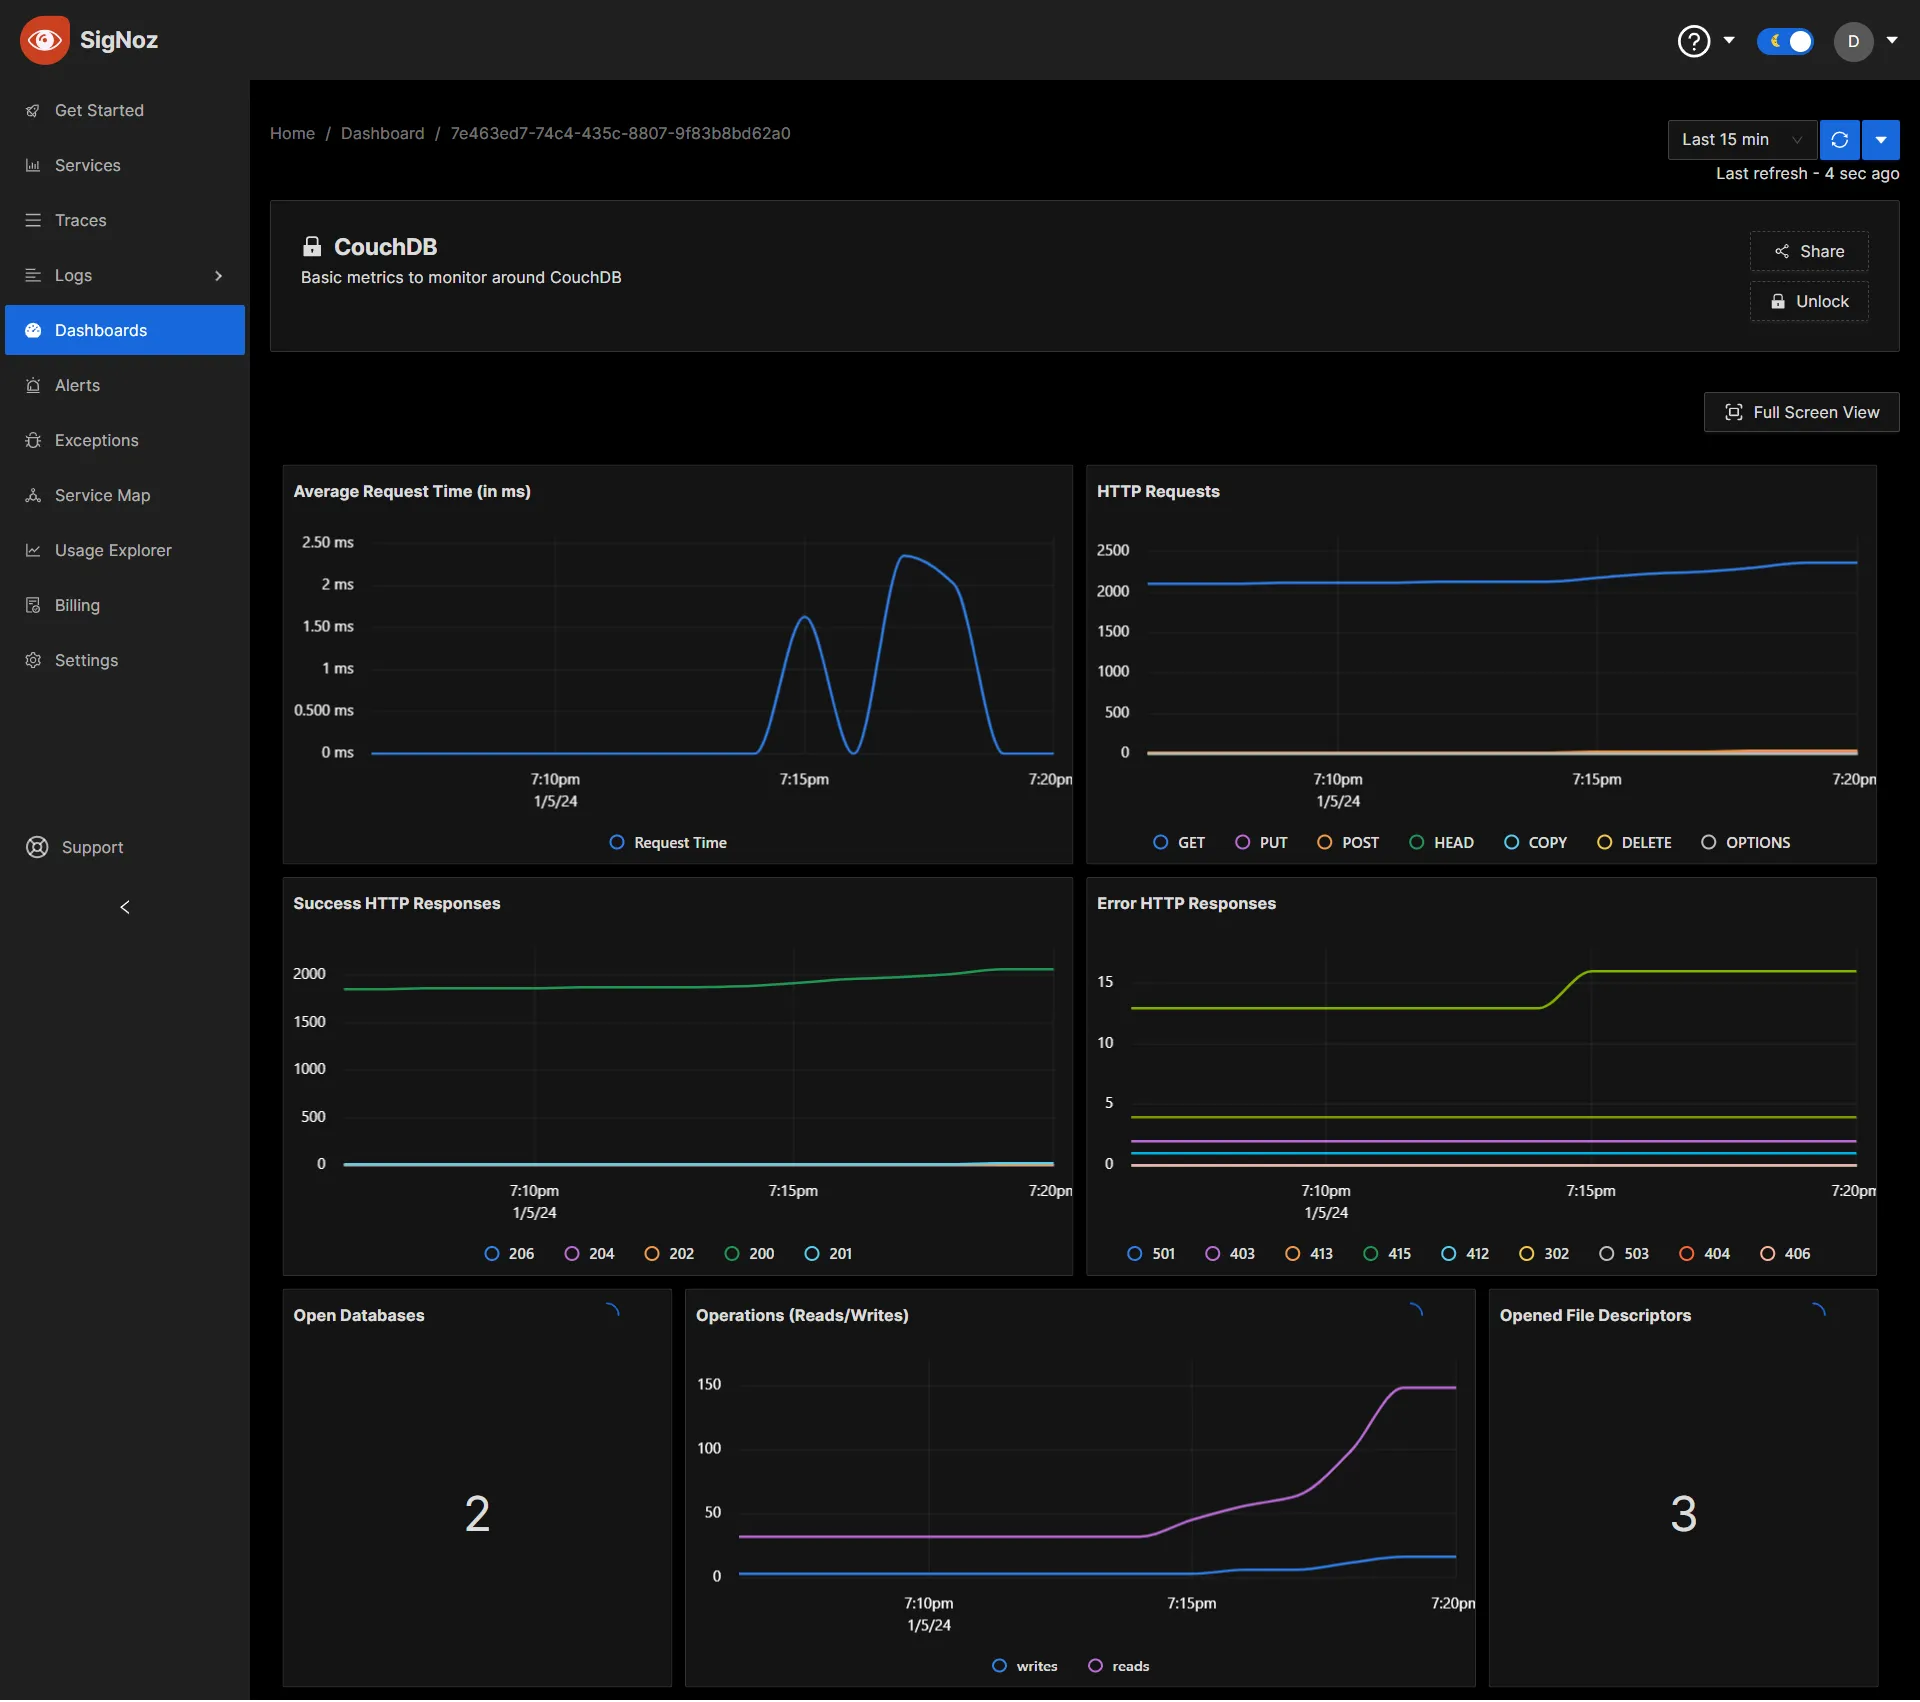Toggle the GET request radio button

tap(1161, 841)
